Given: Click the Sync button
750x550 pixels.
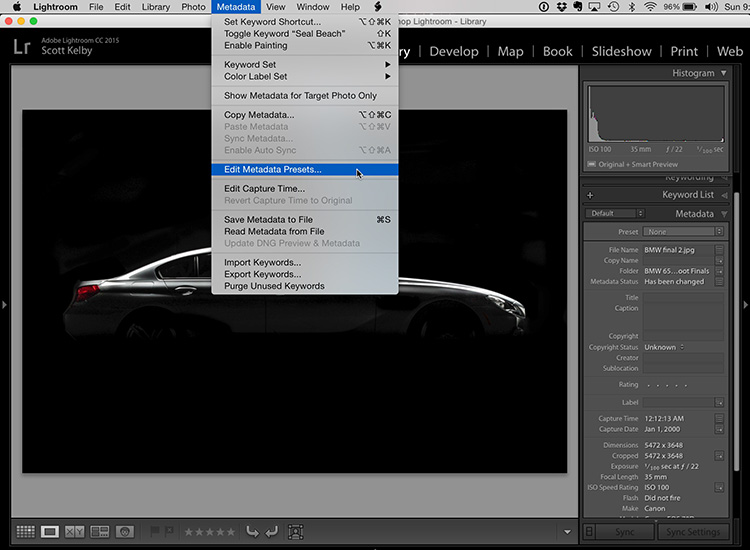Looking at the screenshot, I should point(624,532).
